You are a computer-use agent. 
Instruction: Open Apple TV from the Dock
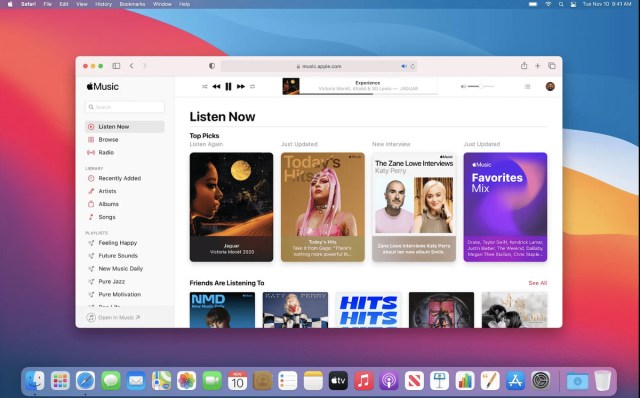338,381
